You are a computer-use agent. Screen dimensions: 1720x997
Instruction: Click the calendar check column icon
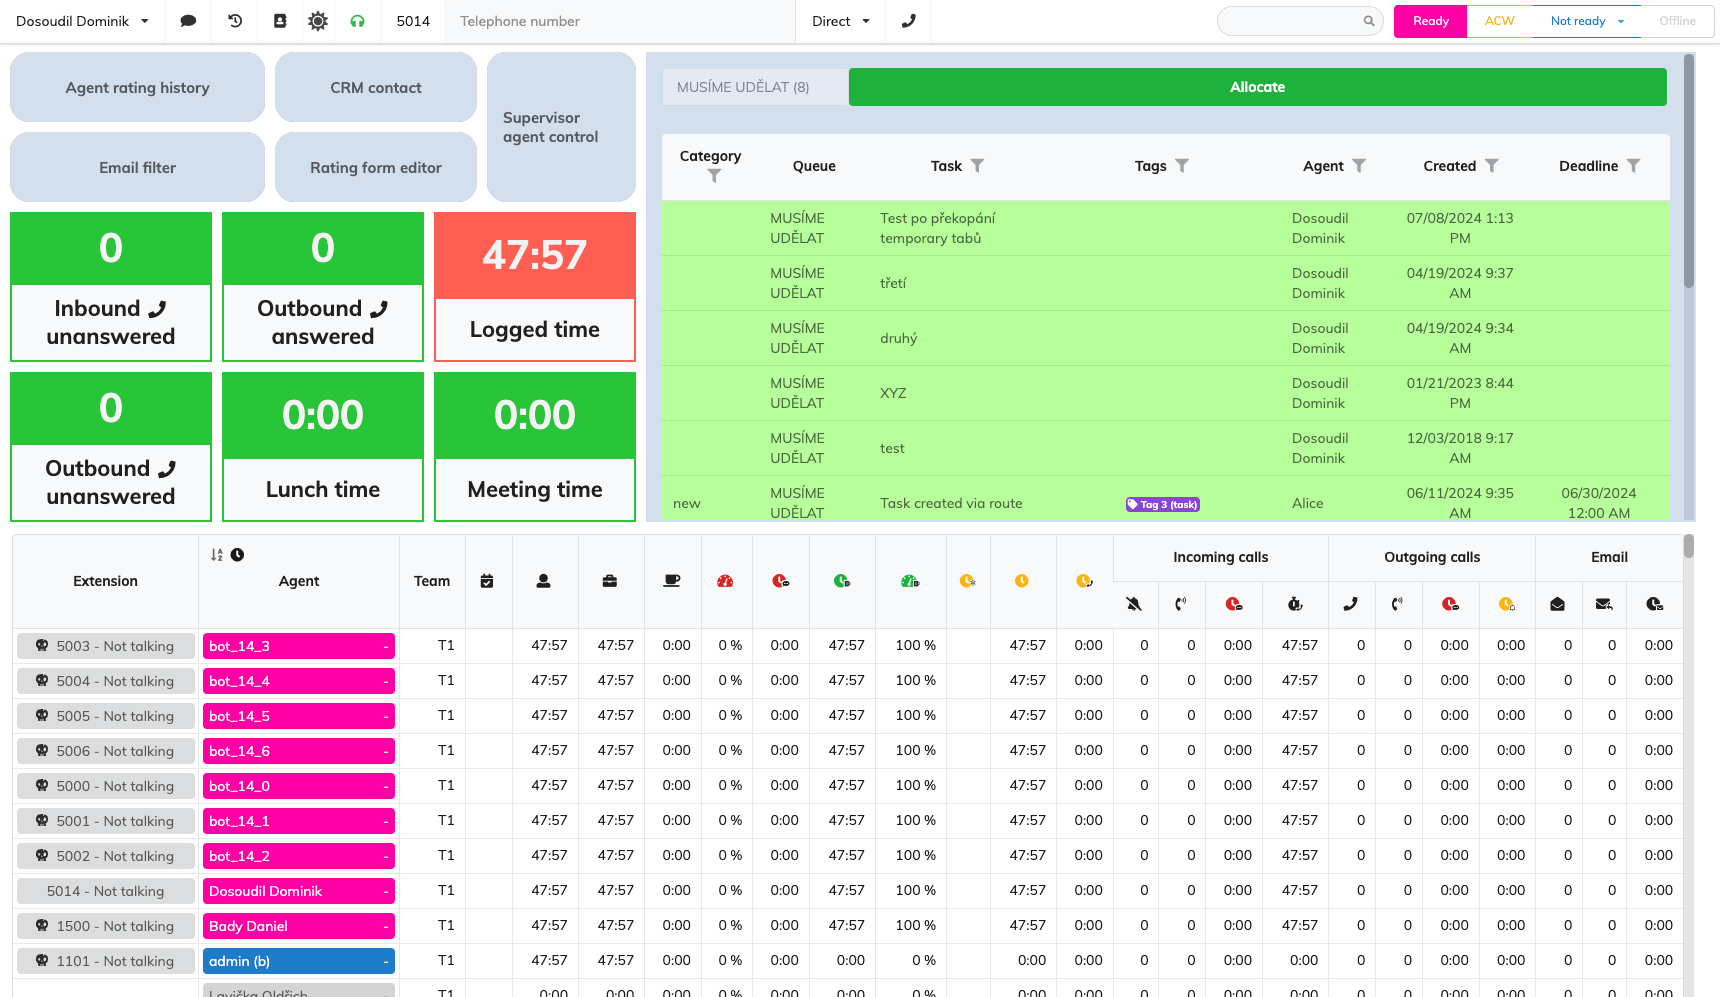[x=487, y=581]
